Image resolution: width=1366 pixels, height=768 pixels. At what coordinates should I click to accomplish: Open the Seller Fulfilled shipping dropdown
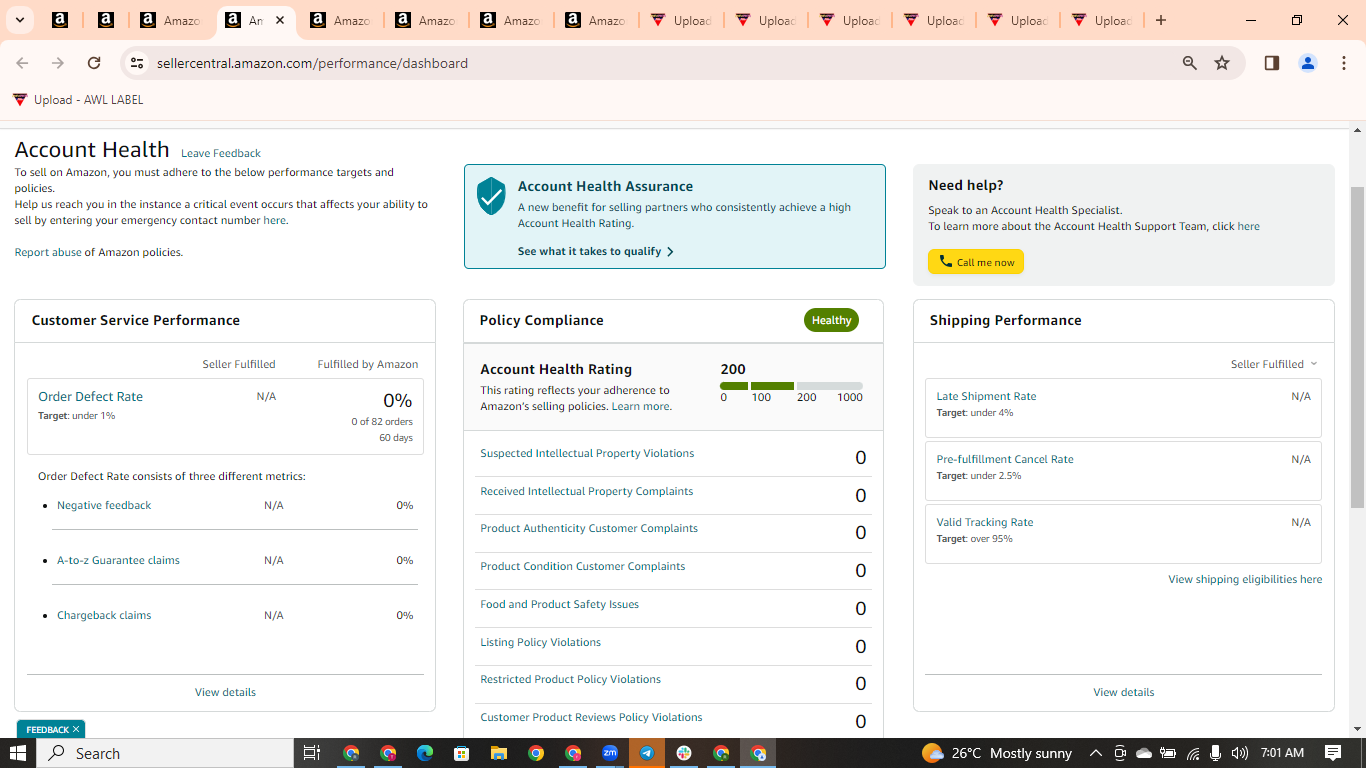pyautogui.click(x=1274, y=364)
